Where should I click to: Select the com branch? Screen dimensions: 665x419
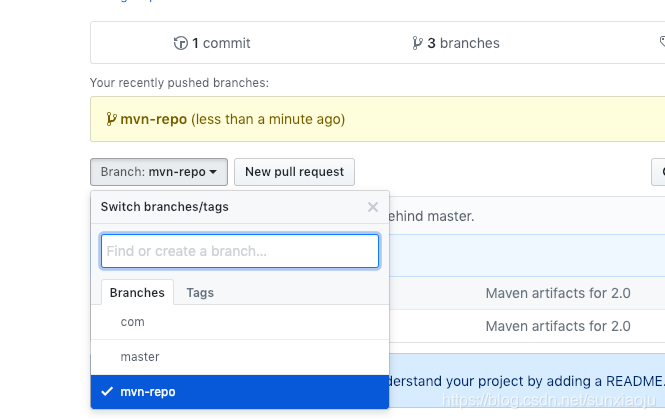pyautogui.click(x=240, y=322)
